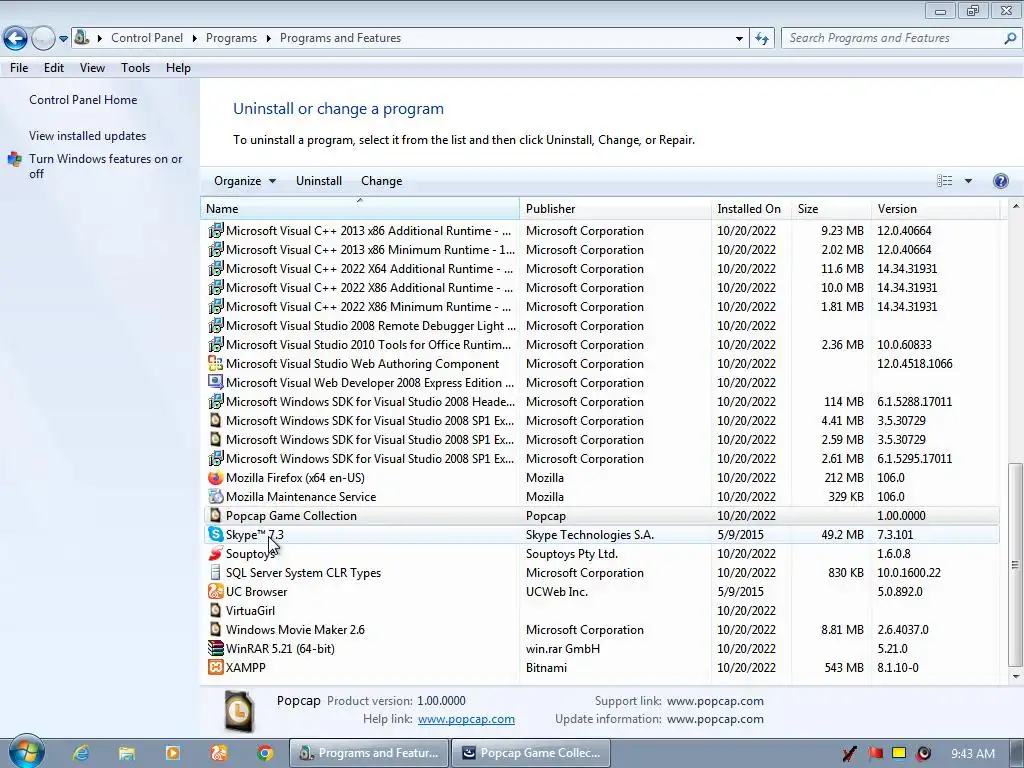1024x768 pixels.
Task: Click the blue help question mark icon
Action: coord(1000,181)
